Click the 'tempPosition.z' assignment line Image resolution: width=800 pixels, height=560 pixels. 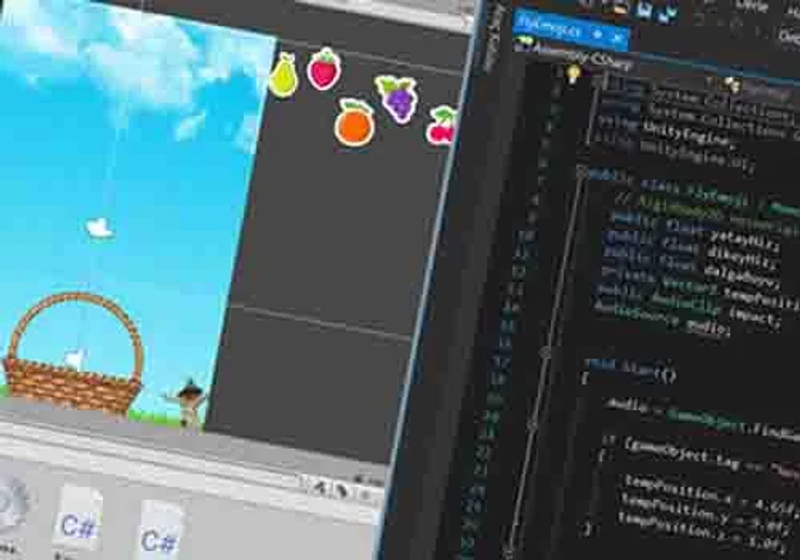point(703,534)
